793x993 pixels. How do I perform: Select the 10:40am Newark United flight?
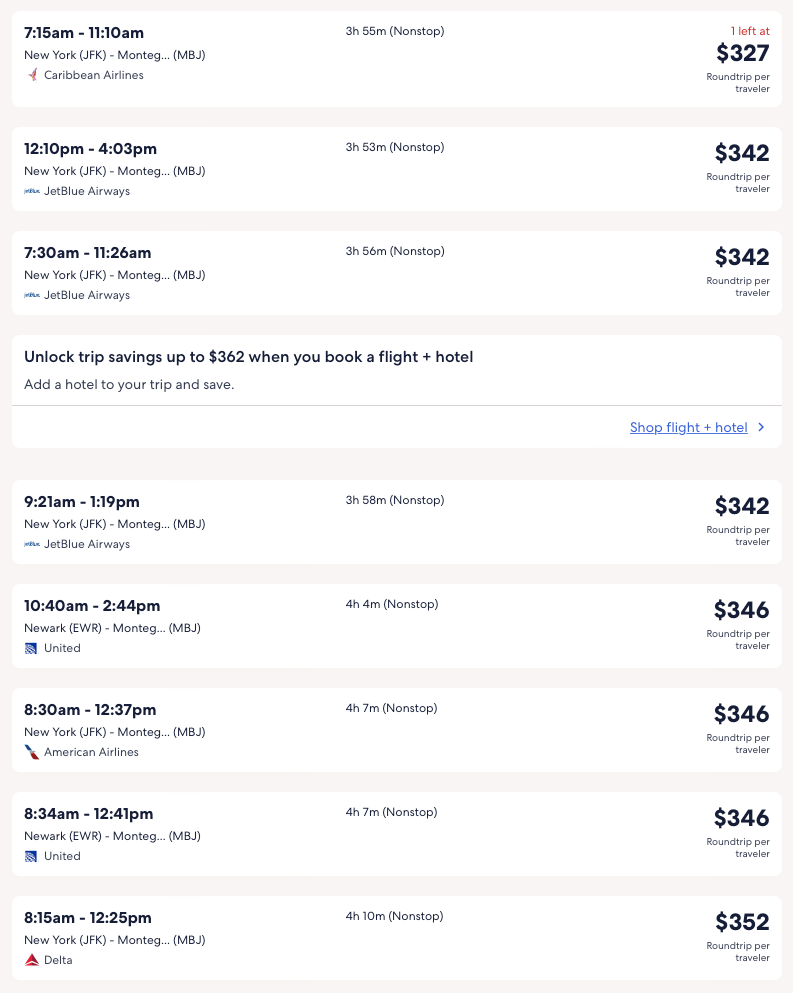92,606
